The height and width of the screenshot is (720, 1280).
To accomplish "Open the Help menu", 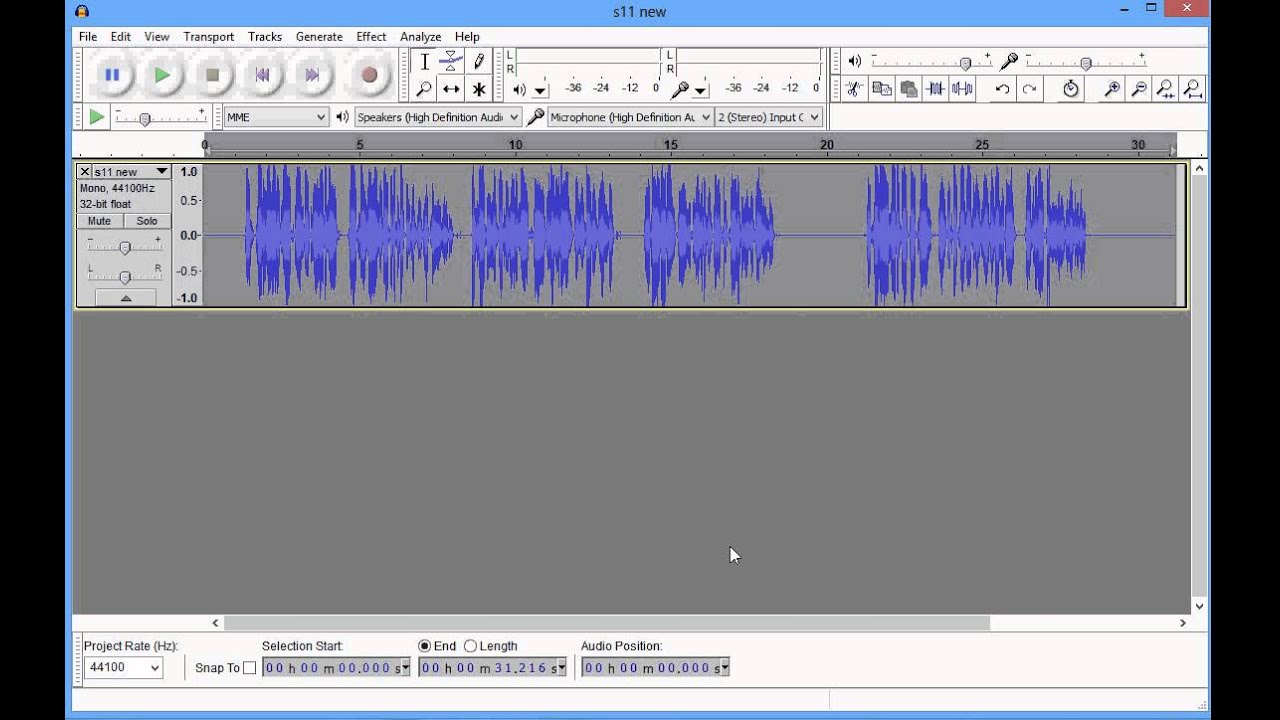I will click(467, 36).
